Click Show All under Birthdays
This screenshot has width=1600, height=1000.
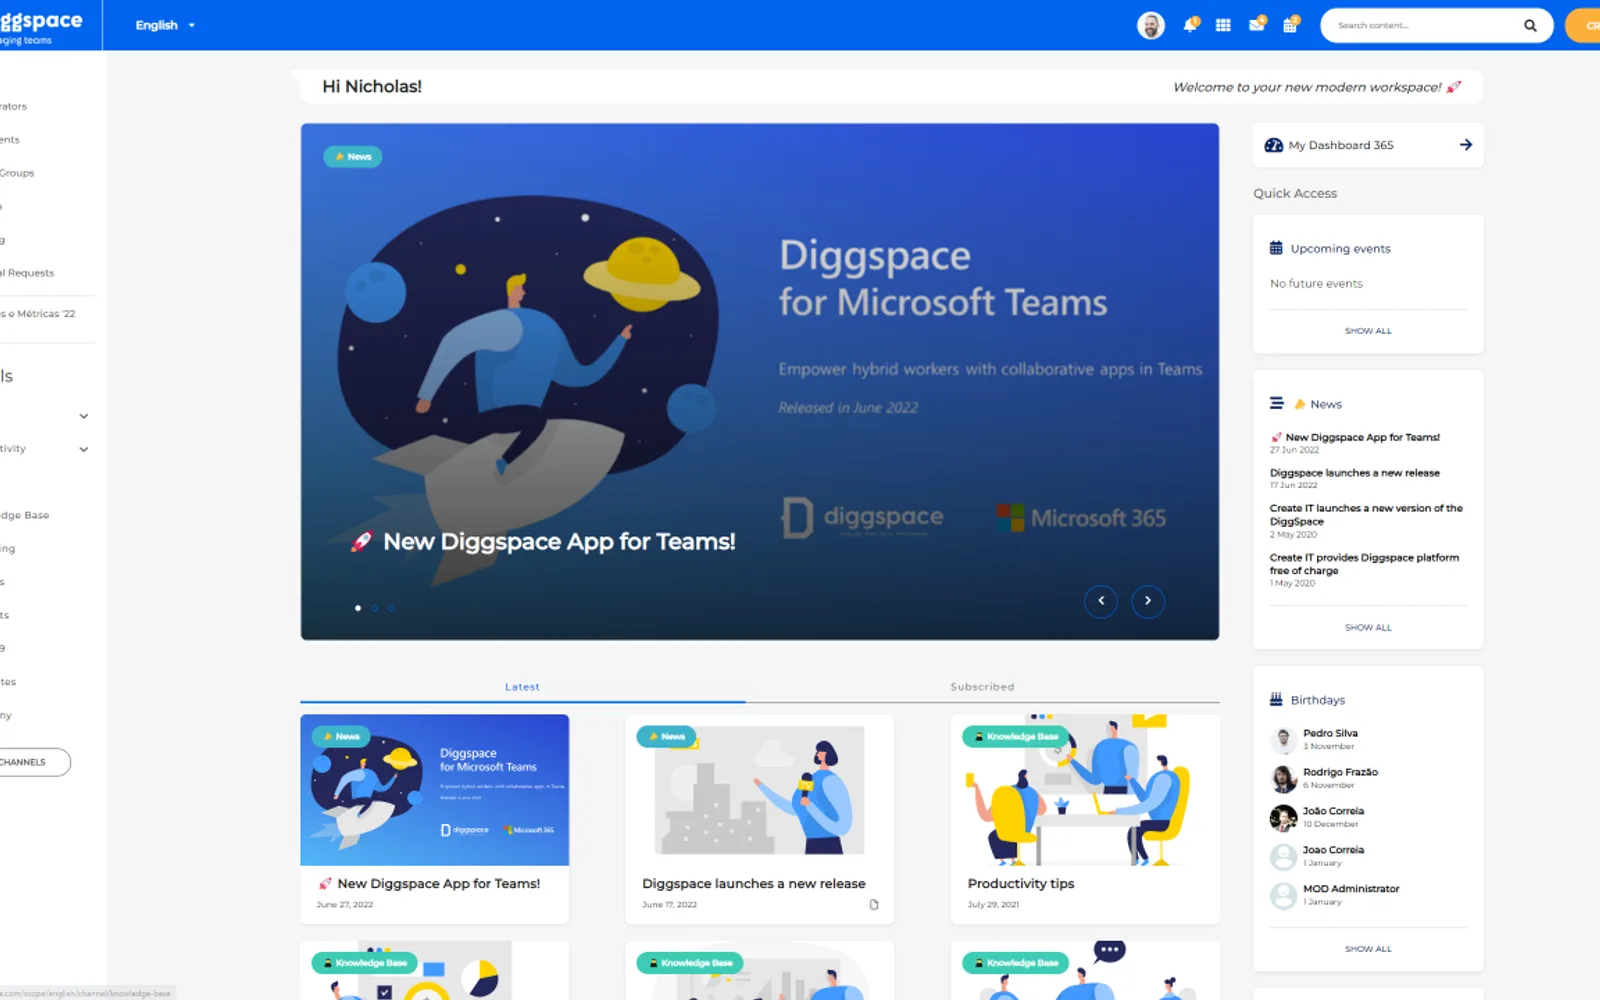coord(1368,949)
